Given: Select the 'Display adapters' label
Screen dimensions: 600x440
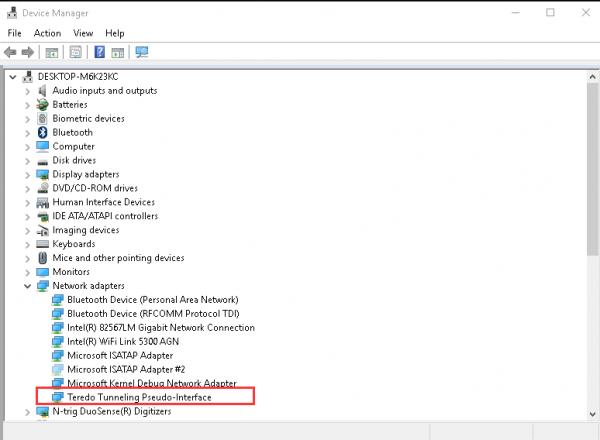Looking at the screenshot, I should 86,174.
